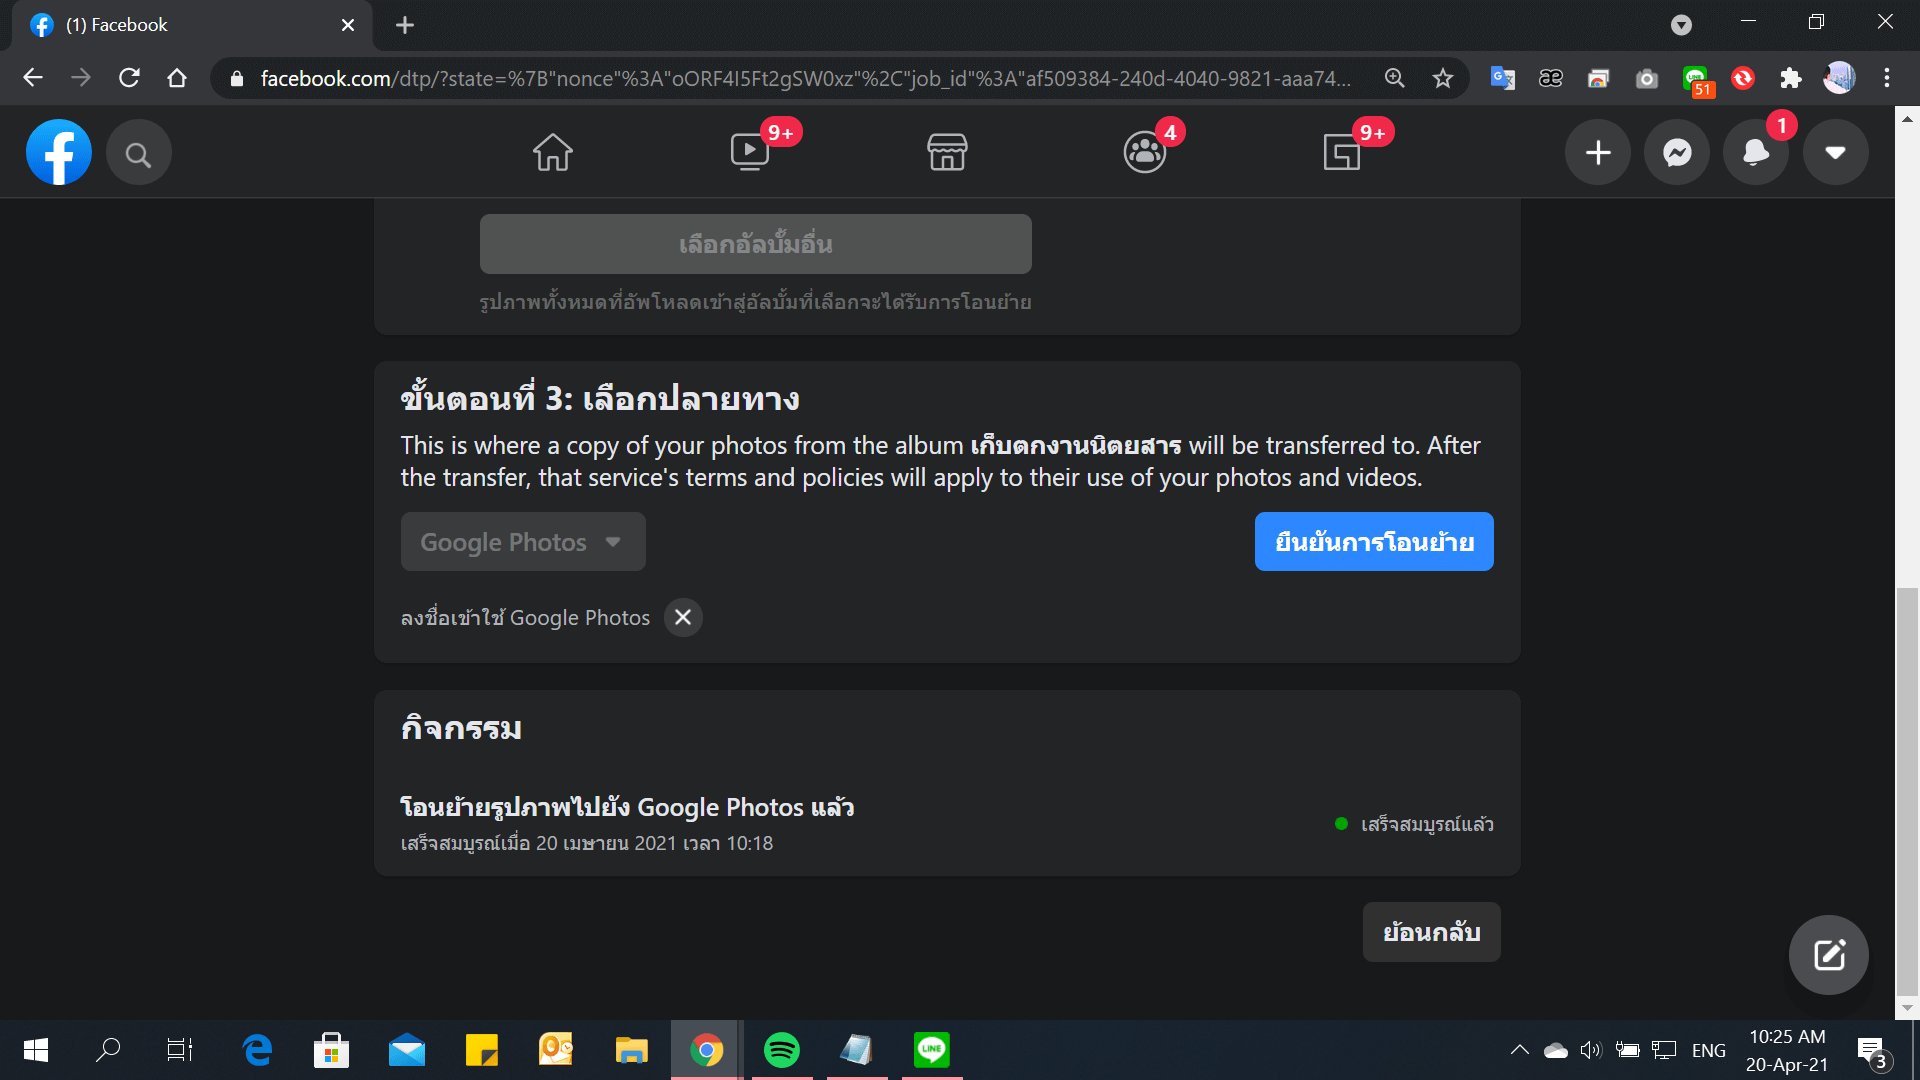The image size is (1920, 1080).
Task: Click the URL address bar
Action: pos(805,78)
